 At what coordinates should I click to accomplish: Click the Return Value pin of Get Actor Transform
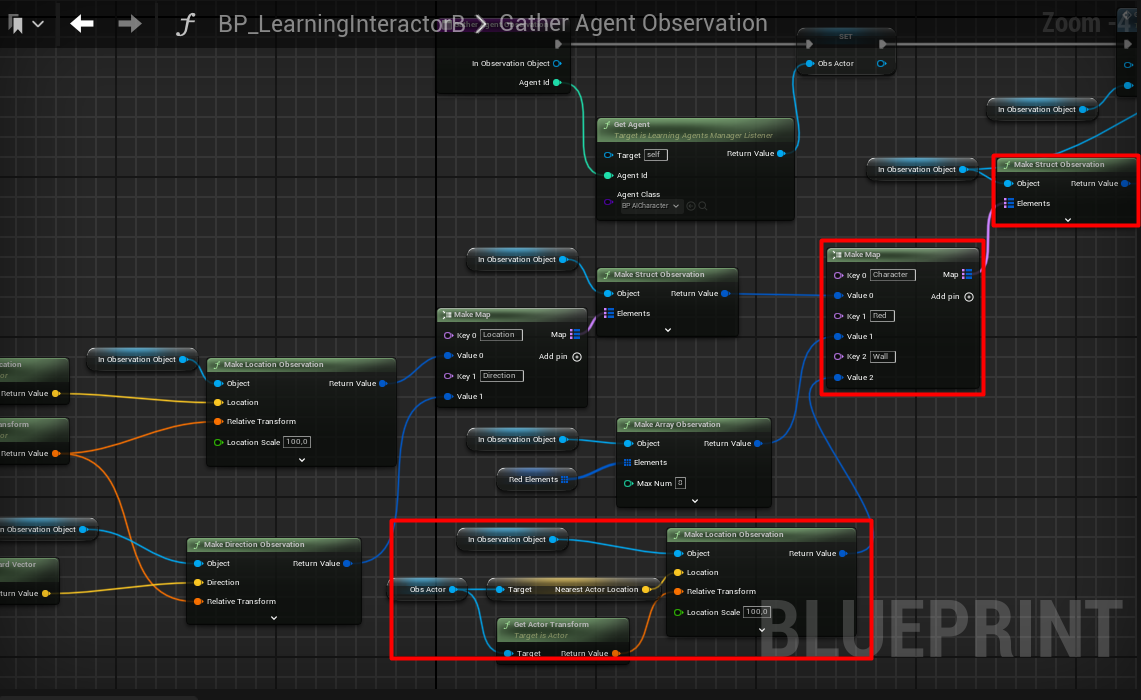coord(616,653)
